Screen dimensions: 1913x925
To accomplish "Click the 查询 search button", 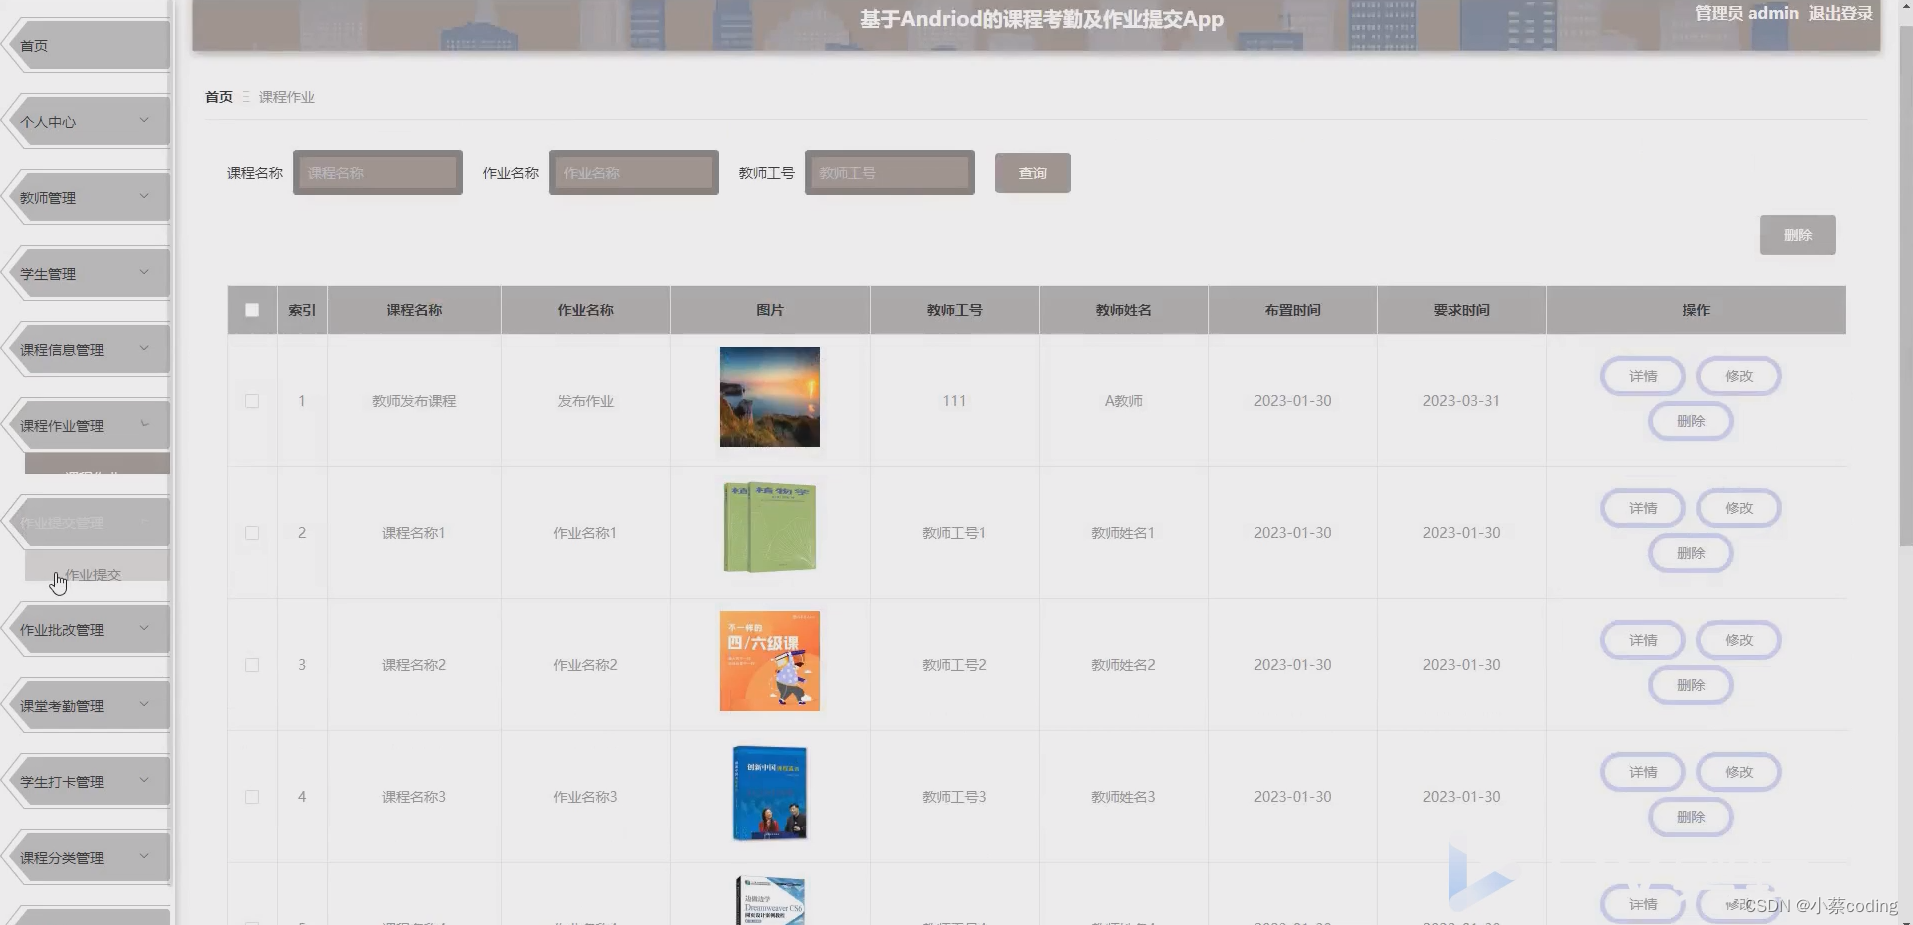I will [1033, 173].
